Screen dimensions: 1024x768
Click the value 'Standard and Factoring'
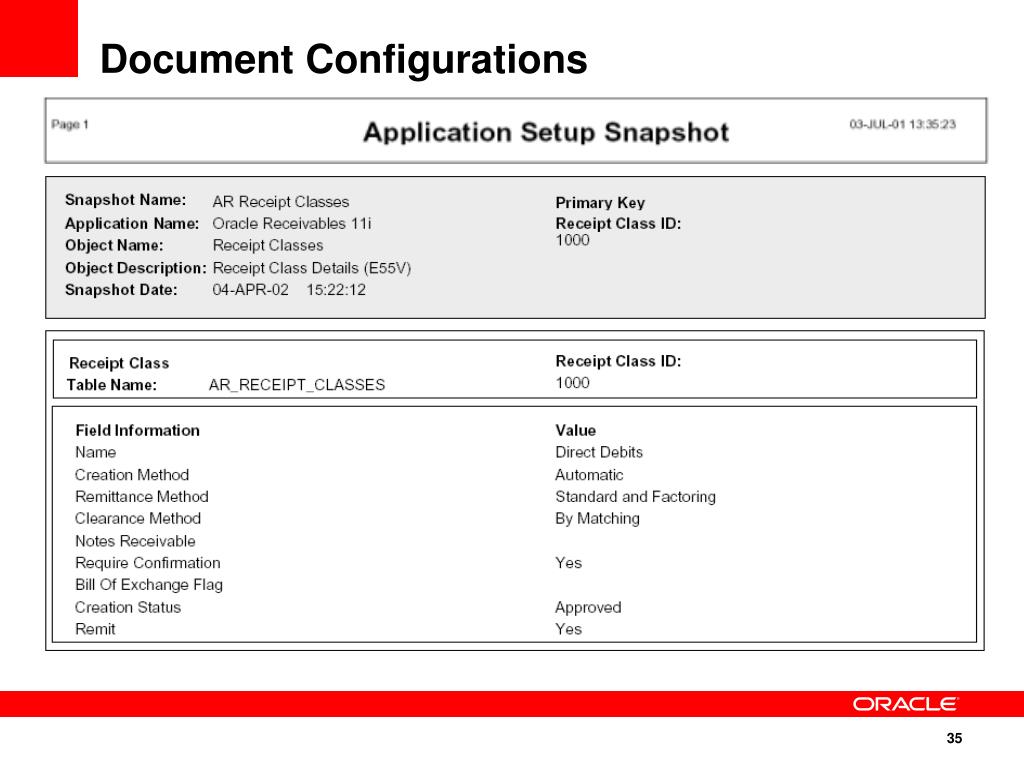pyautogui.click(x=635, y=497)
